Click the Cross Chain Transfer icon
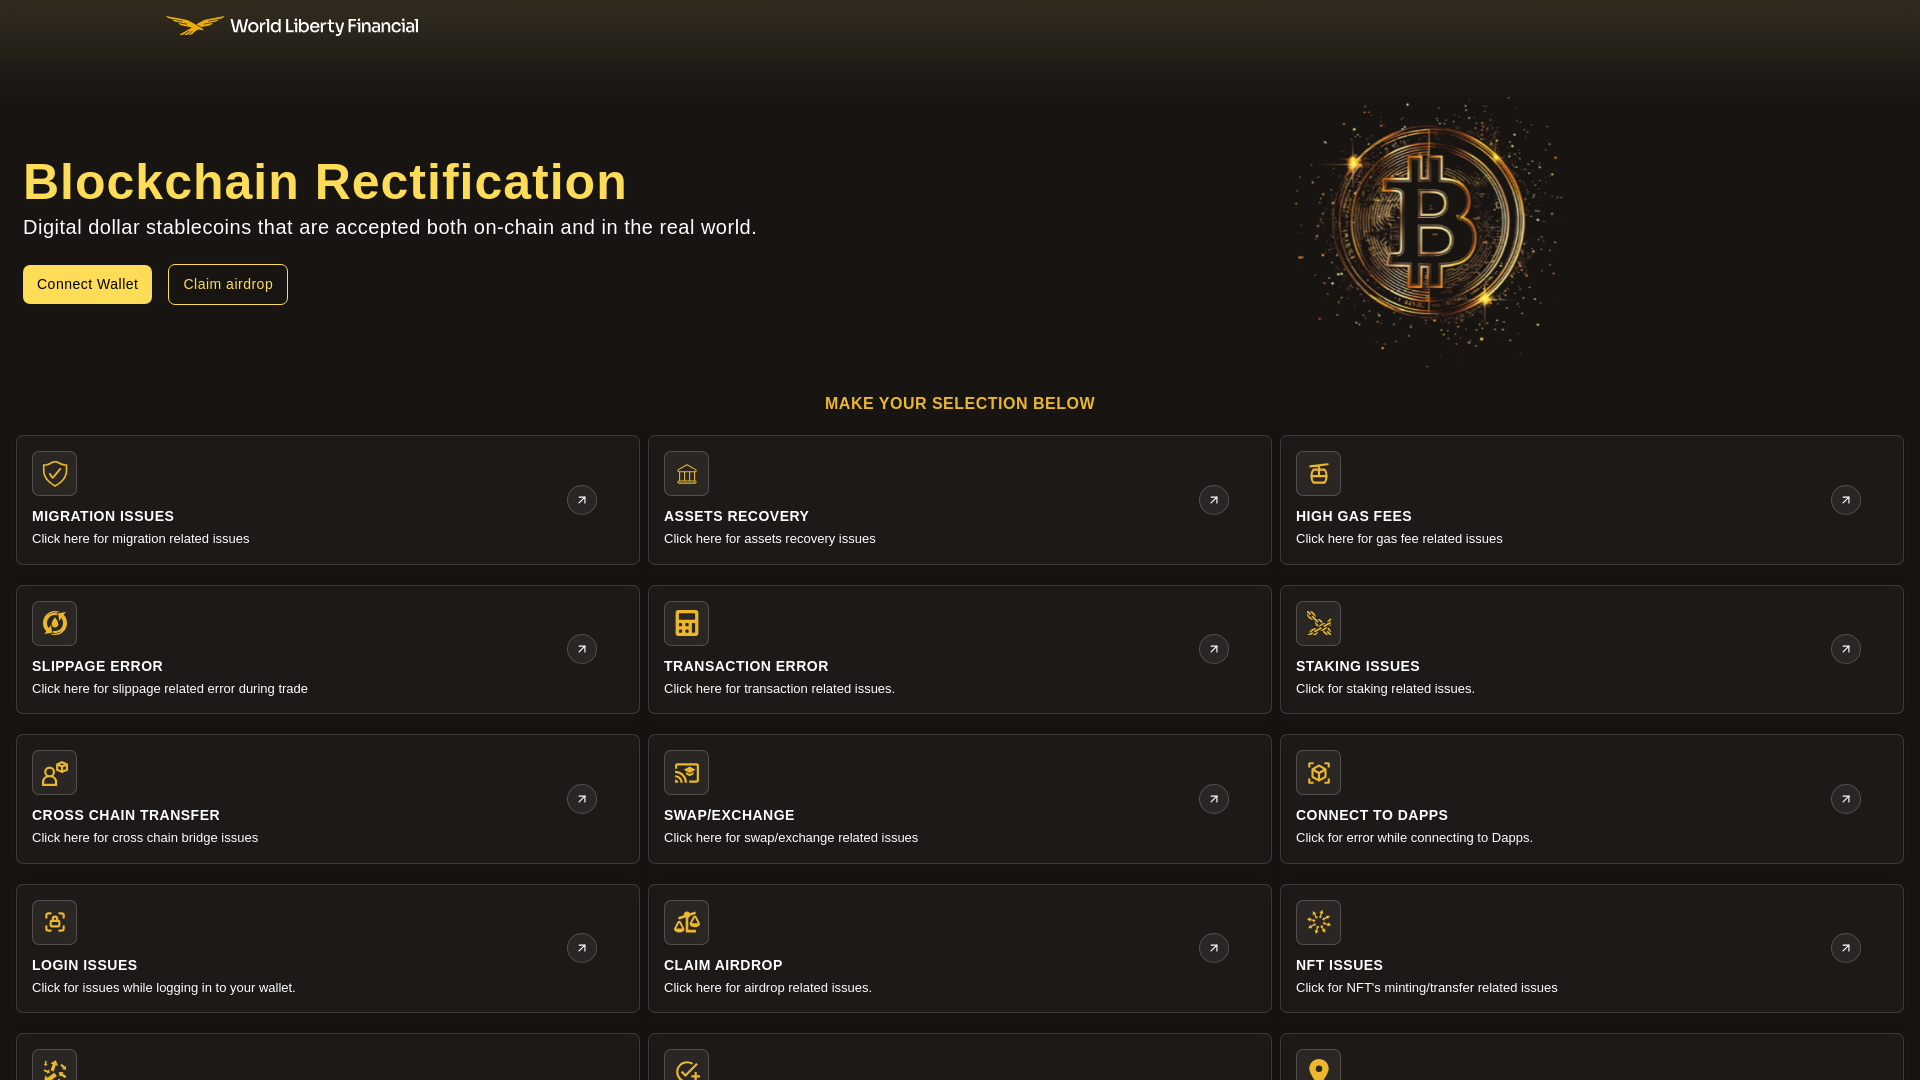 [54, 772]
